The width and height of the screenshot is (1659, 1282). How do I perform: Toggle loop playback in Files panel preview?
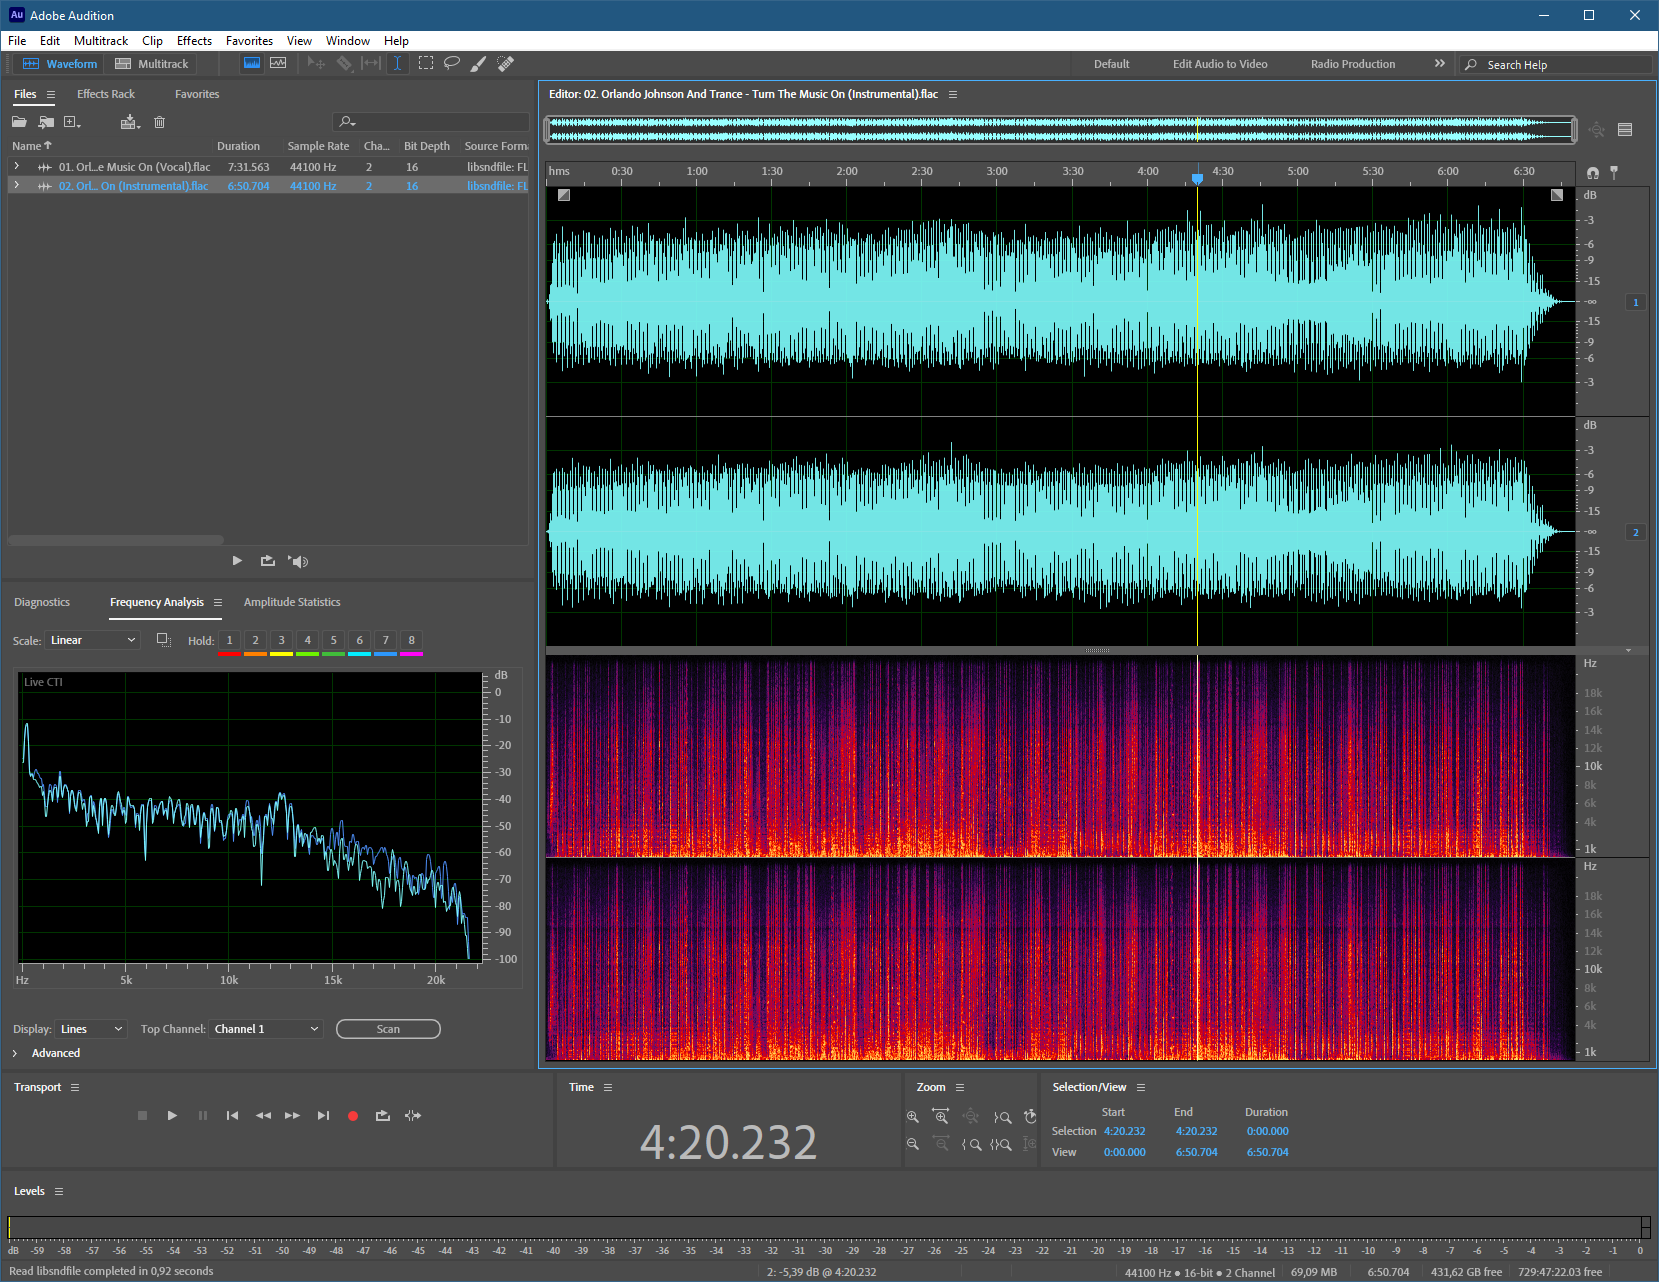coord(268,561)
